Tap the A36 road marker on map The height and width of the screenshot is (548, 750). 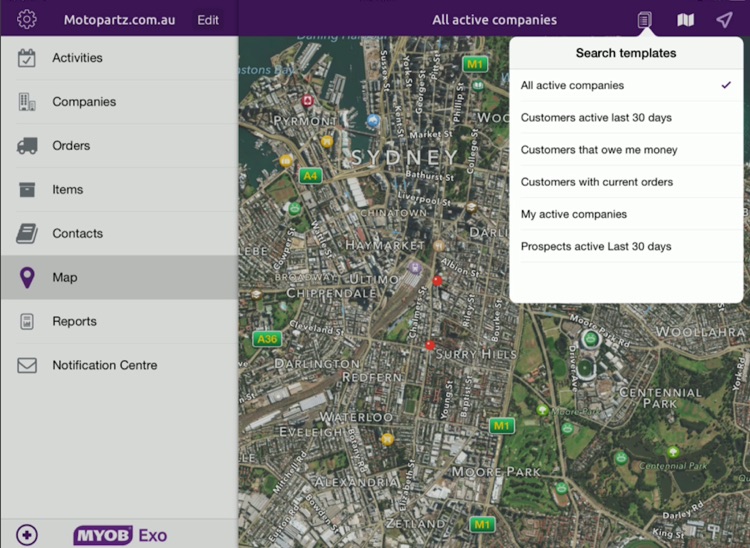click(x=267, y=339)
